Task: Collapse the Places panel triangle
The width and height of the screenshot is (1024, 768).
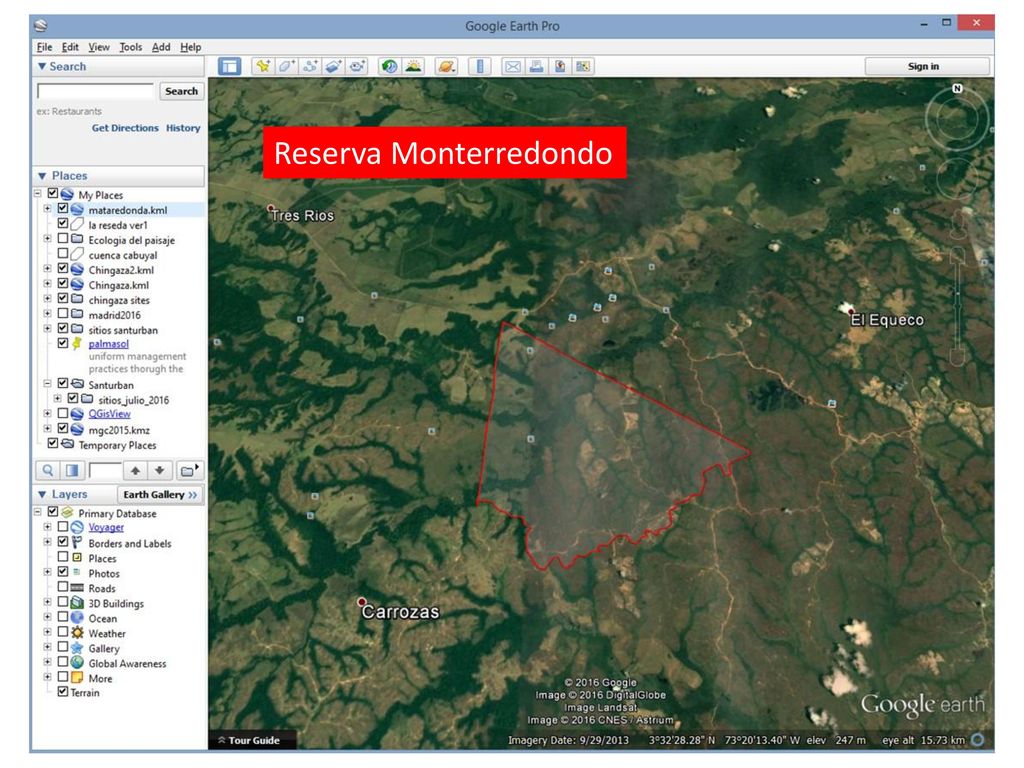Action: coord(42,176)
